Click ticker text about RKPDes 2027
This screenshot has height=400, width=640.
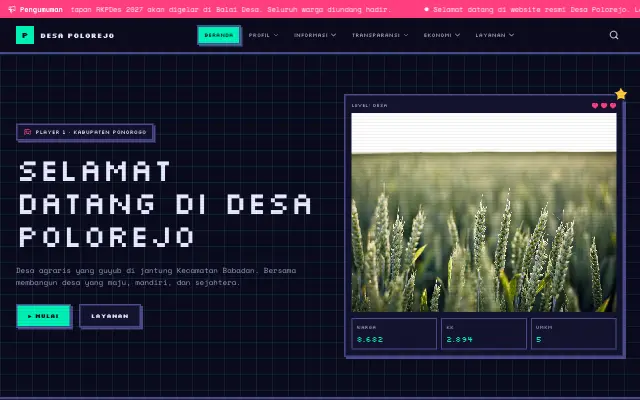pyautogui.click(x=231, y=9)
